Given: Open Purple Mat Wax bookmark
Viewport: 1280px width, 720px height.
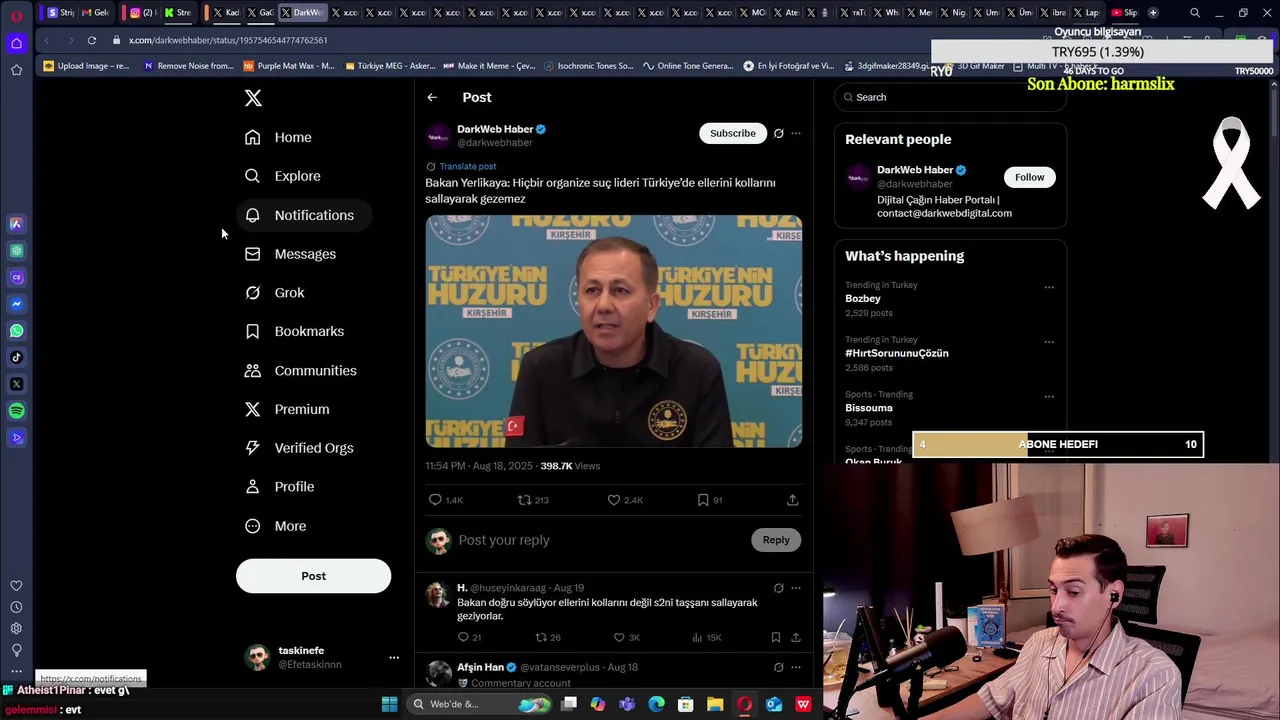Looking at the screenshot, I should tap(289, 66).
